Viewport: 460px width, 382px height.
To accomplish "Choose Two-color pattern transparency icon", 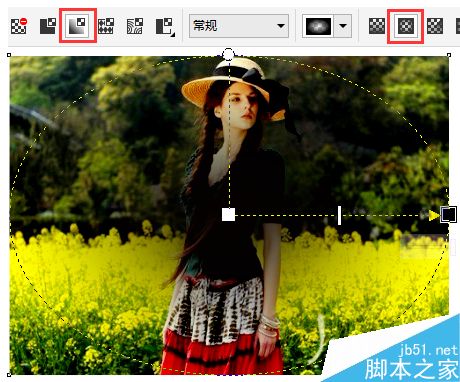I will click(165, 27).
